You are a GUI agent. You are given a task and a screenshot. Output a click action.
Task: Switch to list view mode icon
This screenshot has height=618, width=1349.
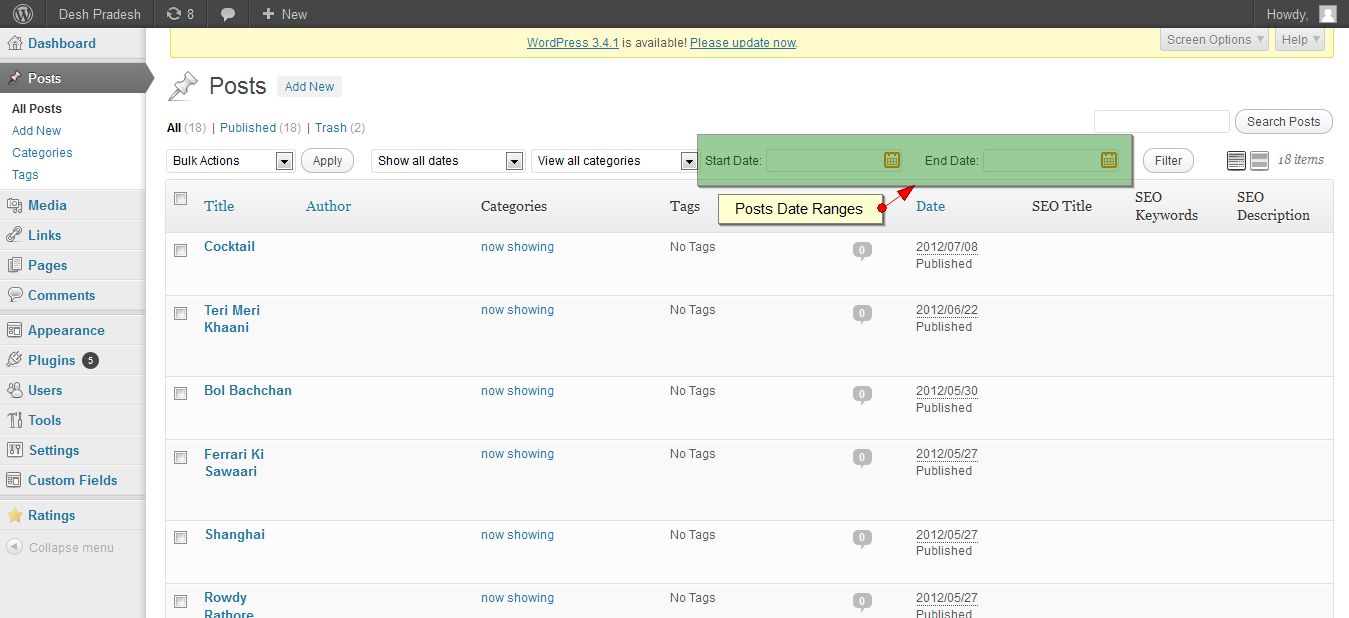point(1236,160)
